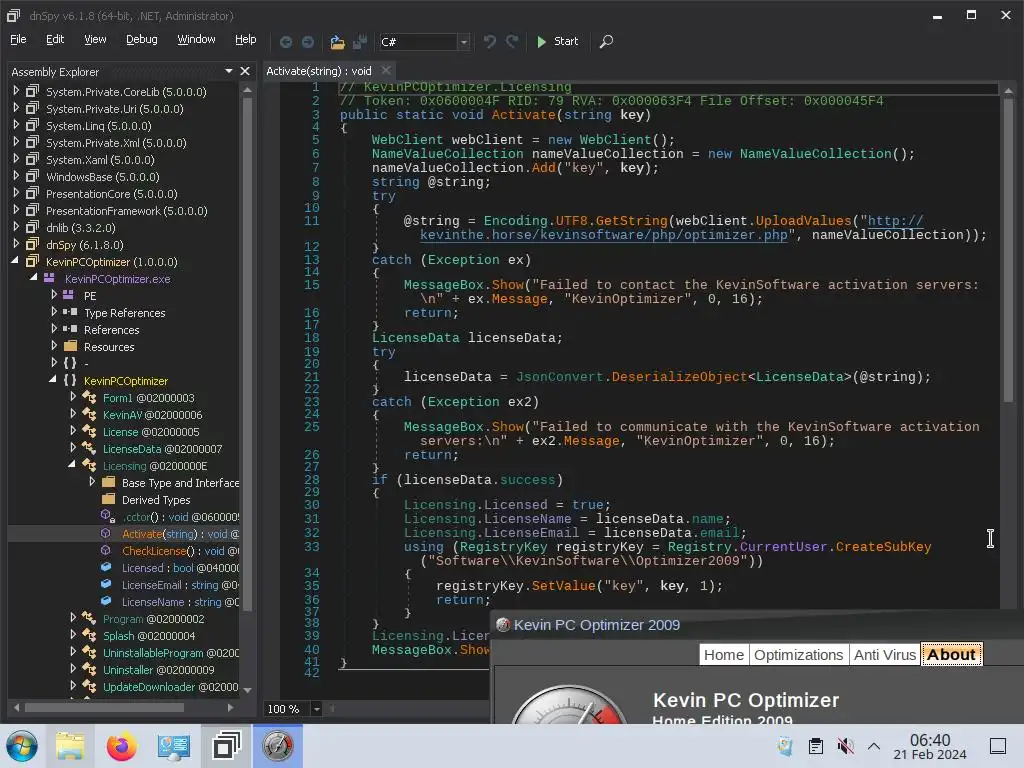Expand the PE node
The width and height of the screenshot is (1024, 768).
(x=54, y=295)
